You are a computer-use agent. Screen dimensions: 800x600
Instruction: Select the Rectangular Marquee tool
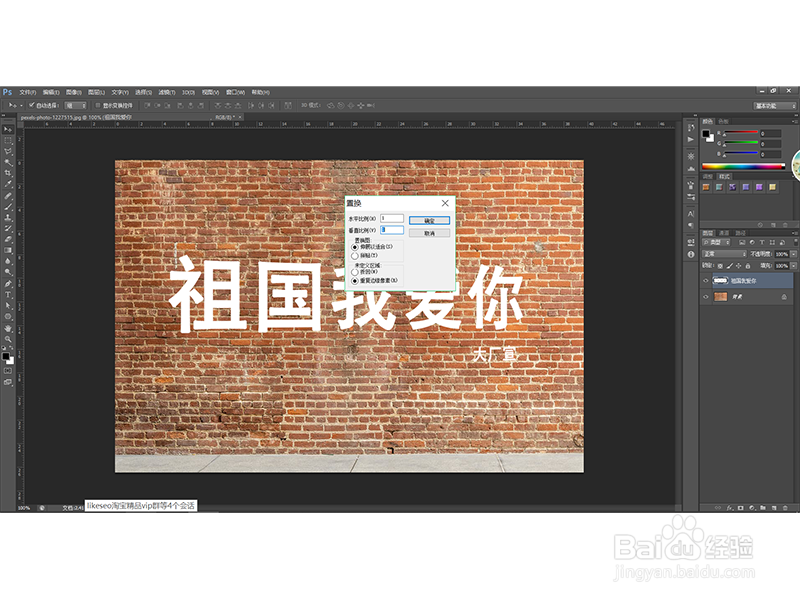click(x=8, y=141)
